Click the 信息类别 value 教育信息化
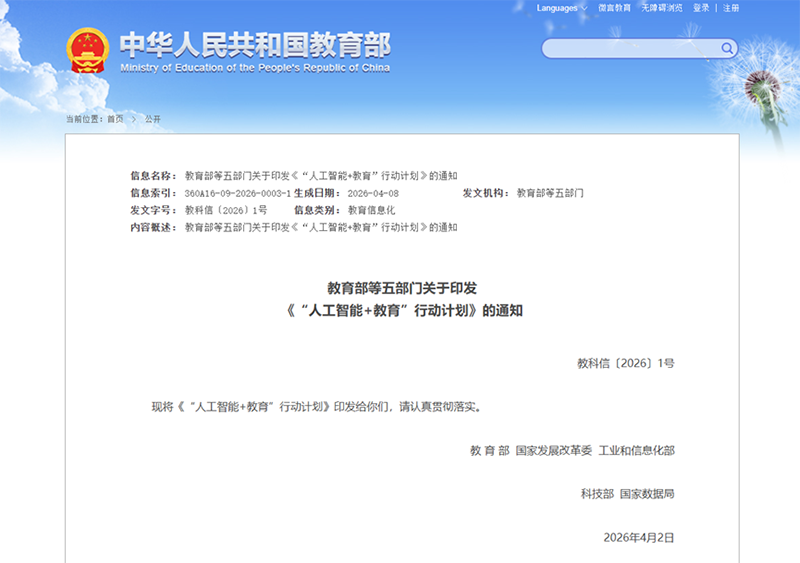This screenshot has height=563, width=800. [372, 210]
